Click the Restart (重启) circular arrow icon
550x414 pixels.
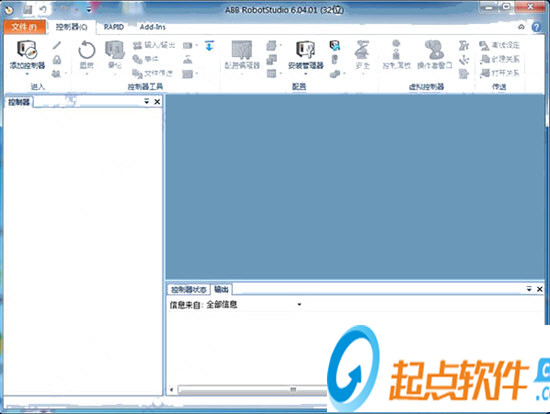[87, 50]
